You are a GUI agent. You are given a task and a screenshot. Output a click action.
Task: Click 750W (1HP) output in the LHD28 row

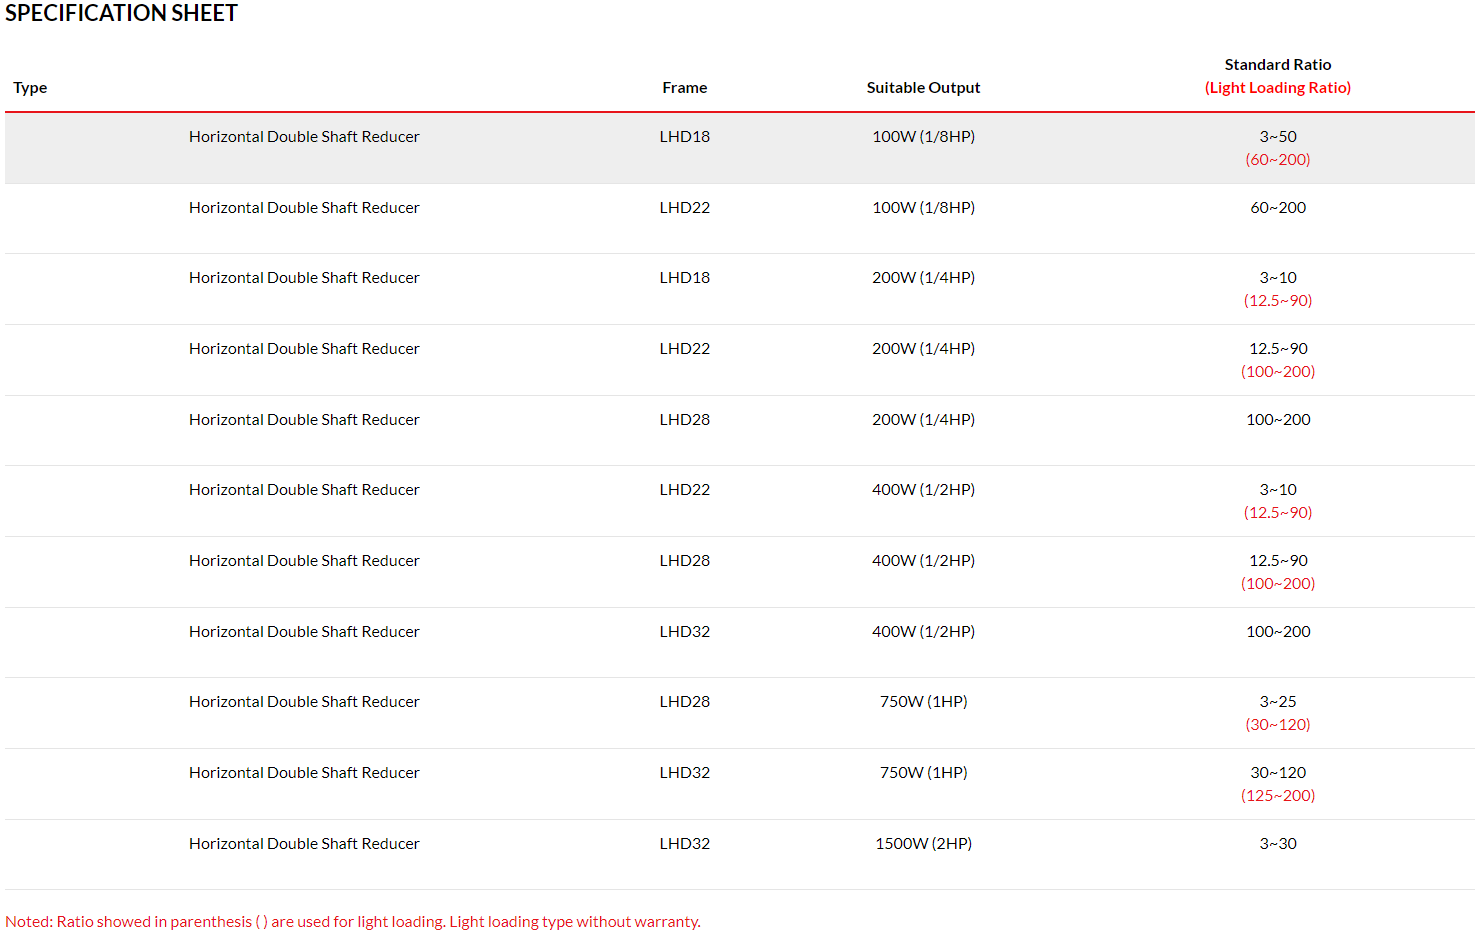tap(923, 702)
